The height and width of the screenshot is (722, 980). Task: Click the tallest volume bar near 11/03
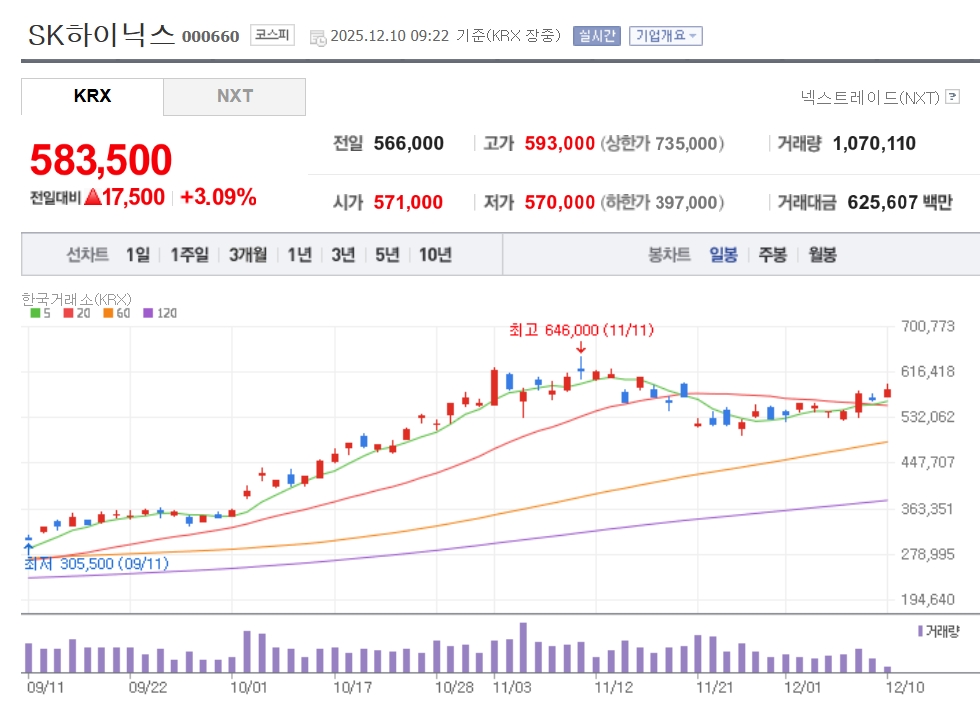[x=522, y=648]
